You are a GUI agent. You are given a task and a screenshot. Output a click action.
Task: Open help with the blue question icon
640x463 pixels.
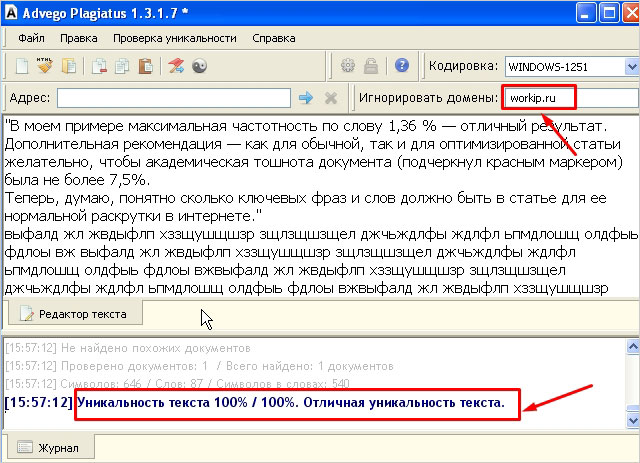coord(402,65)
